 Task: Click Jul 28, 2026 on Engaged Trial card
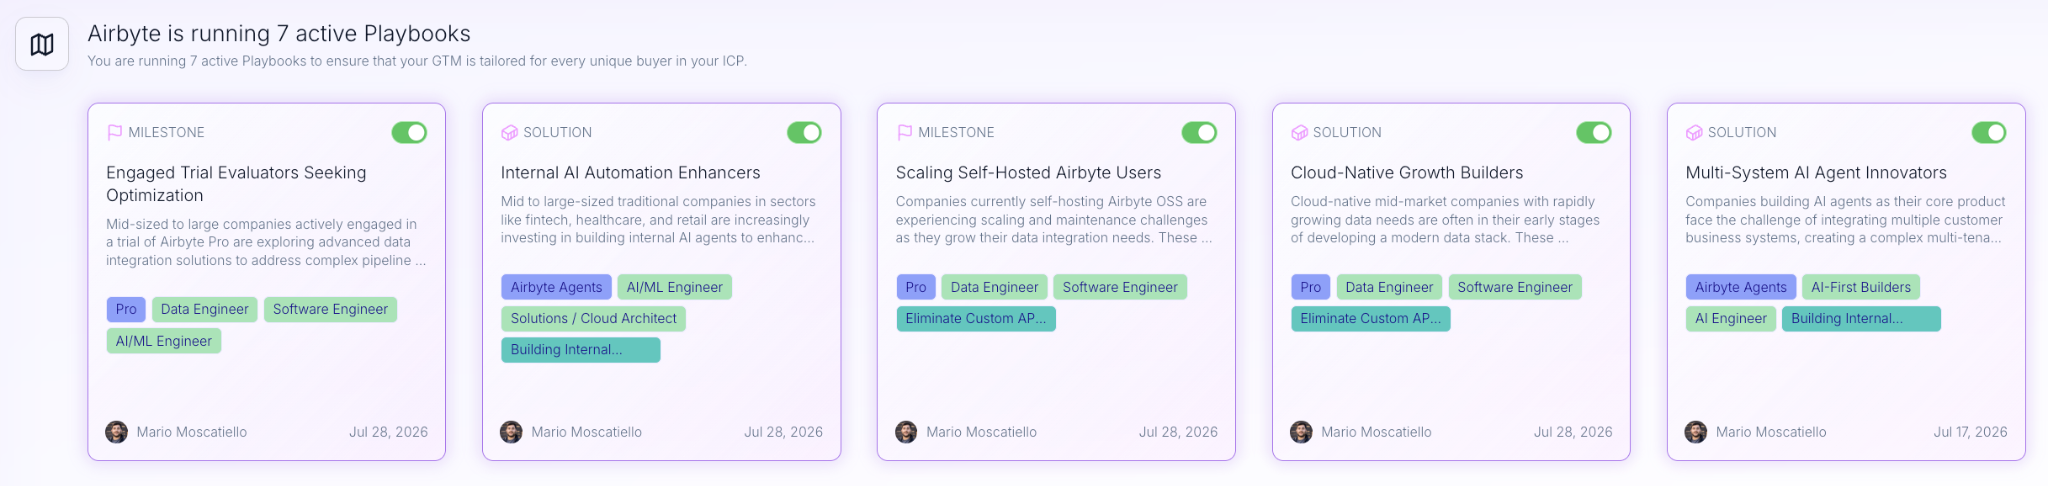[388, 432]
